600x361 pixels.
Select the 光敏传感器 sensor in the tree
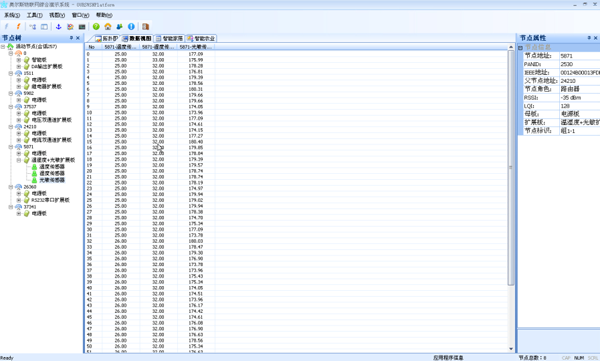(x=52, y=180)
